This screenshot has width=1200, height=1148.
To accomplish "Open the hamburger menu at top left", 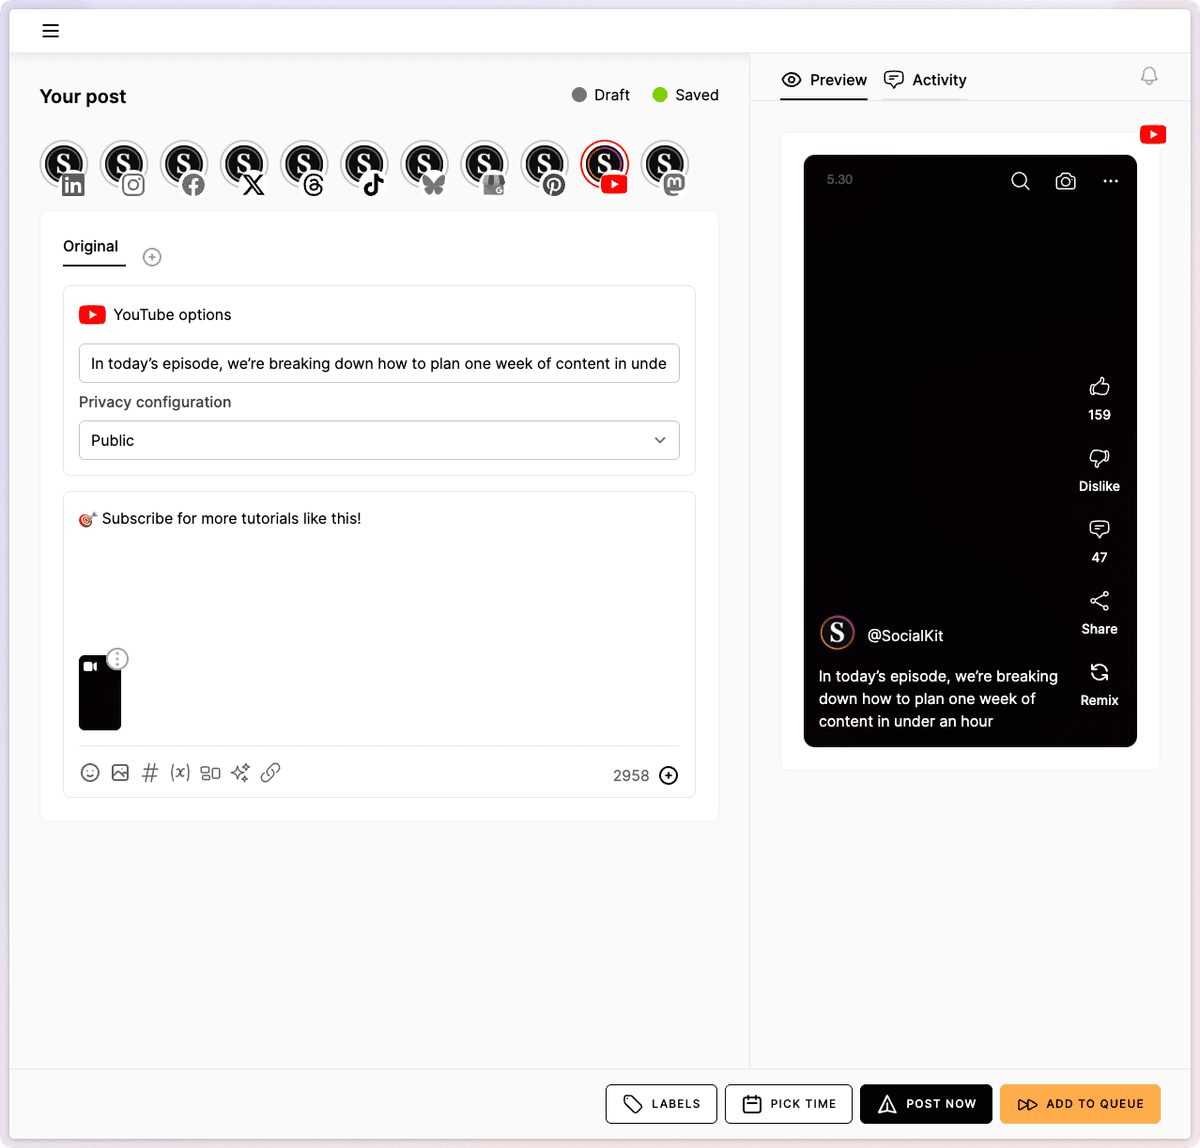I will coord(51,31).
